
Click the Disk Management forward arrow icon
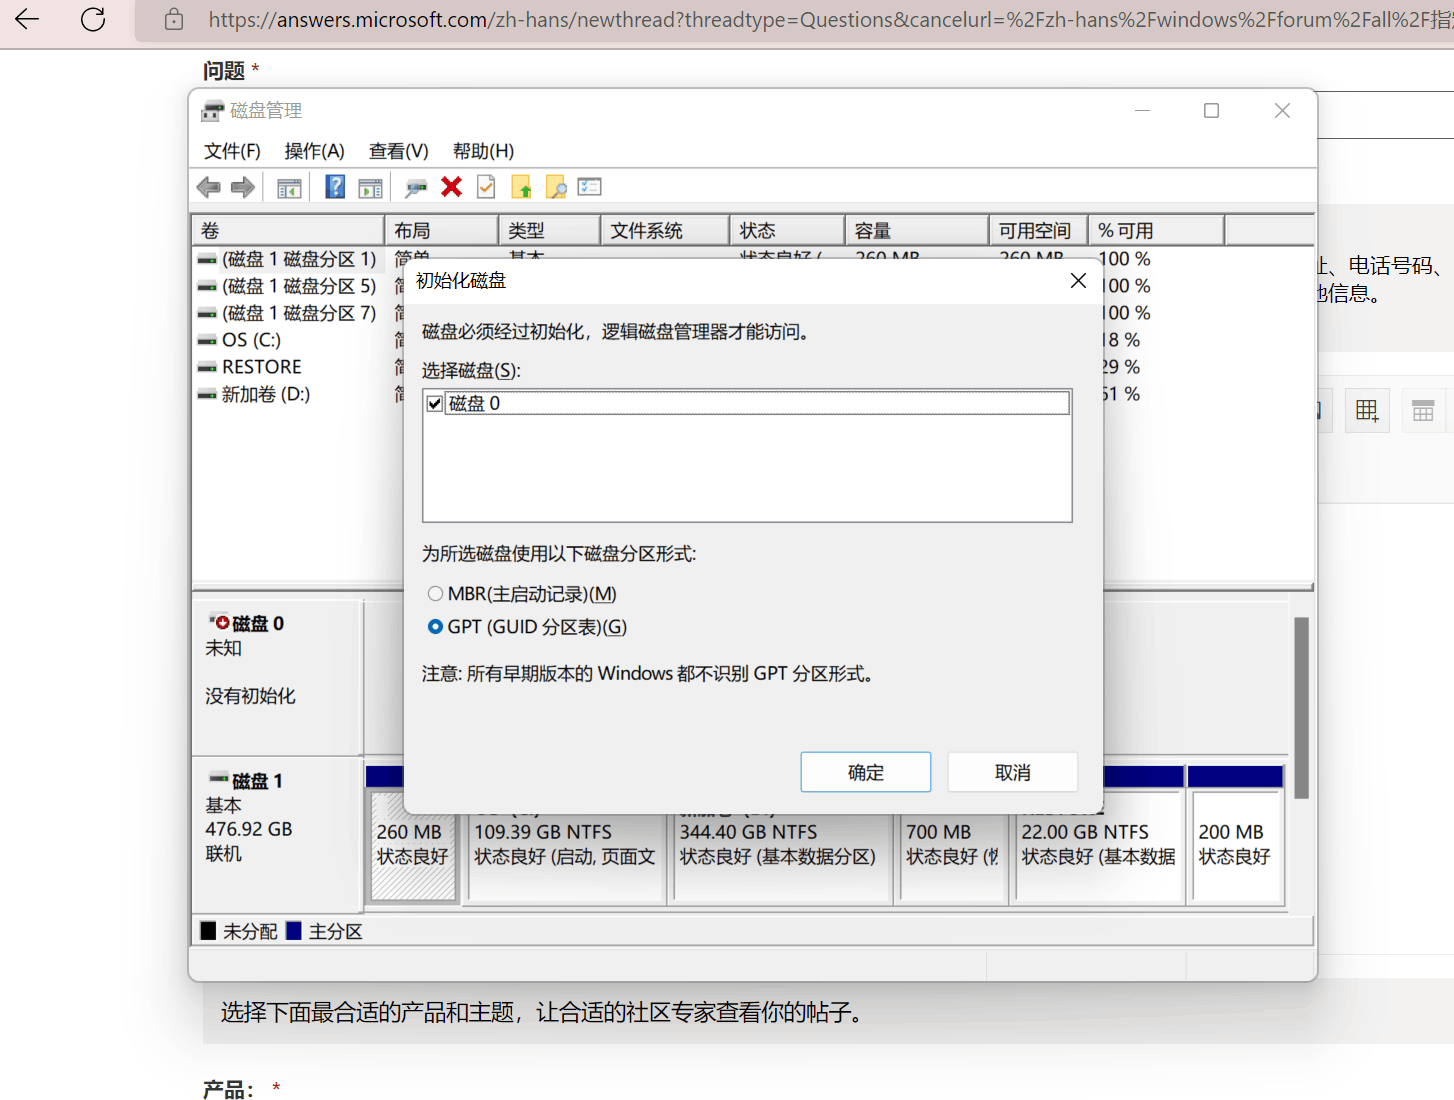pyautogui.click(x=242, y=187)
